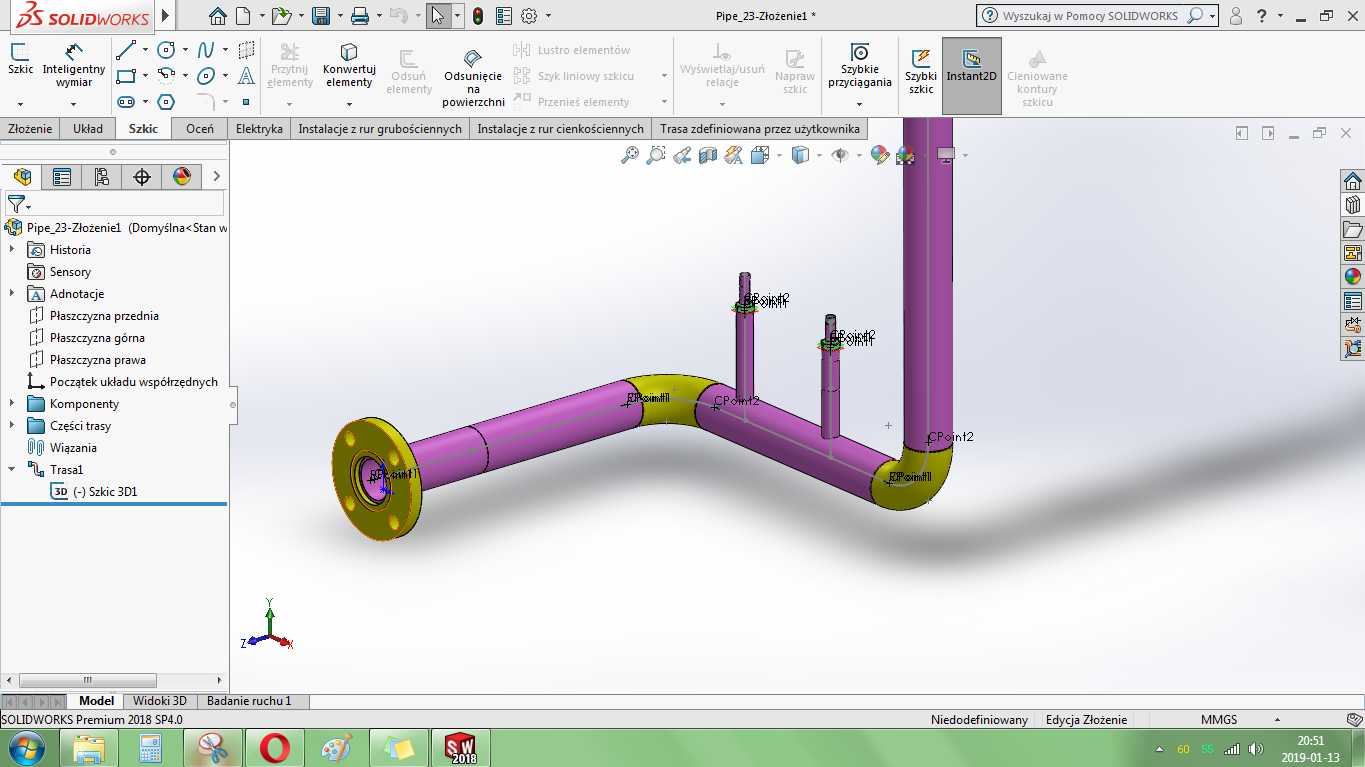1365x767 pixels.
Task: Open the dropdown arrow under Inteligentny wymiar
Action: pos(74,103)
